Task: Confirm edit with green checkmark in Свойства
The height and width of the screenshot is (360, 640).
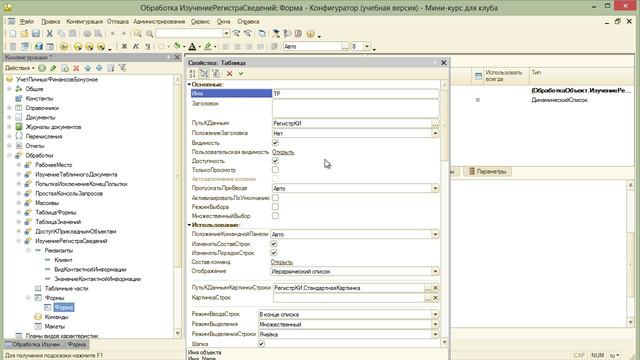Action: 241,73
